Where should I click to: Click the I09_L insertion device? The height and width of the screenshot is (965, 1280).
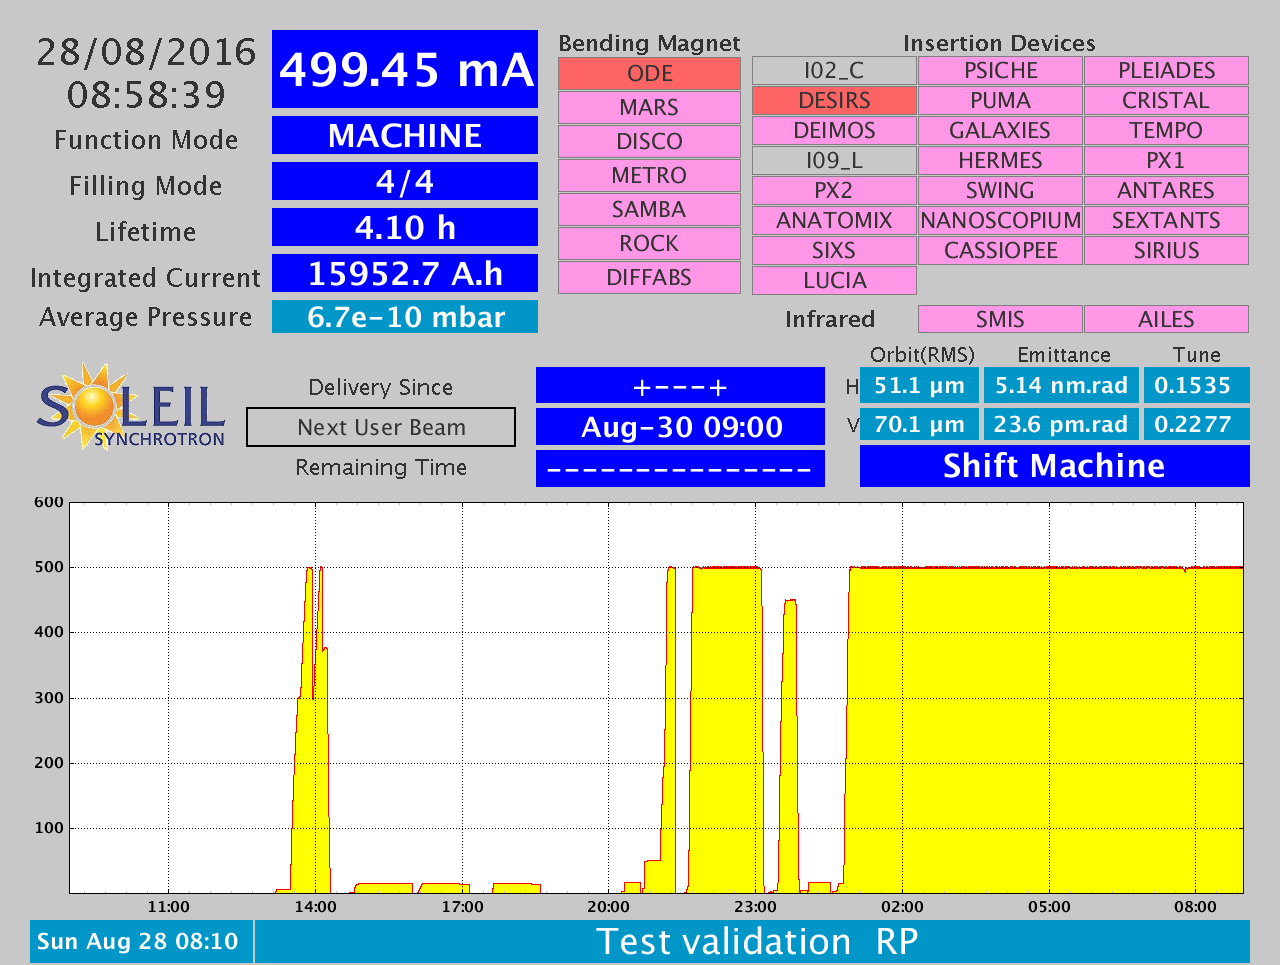(834, 161)
